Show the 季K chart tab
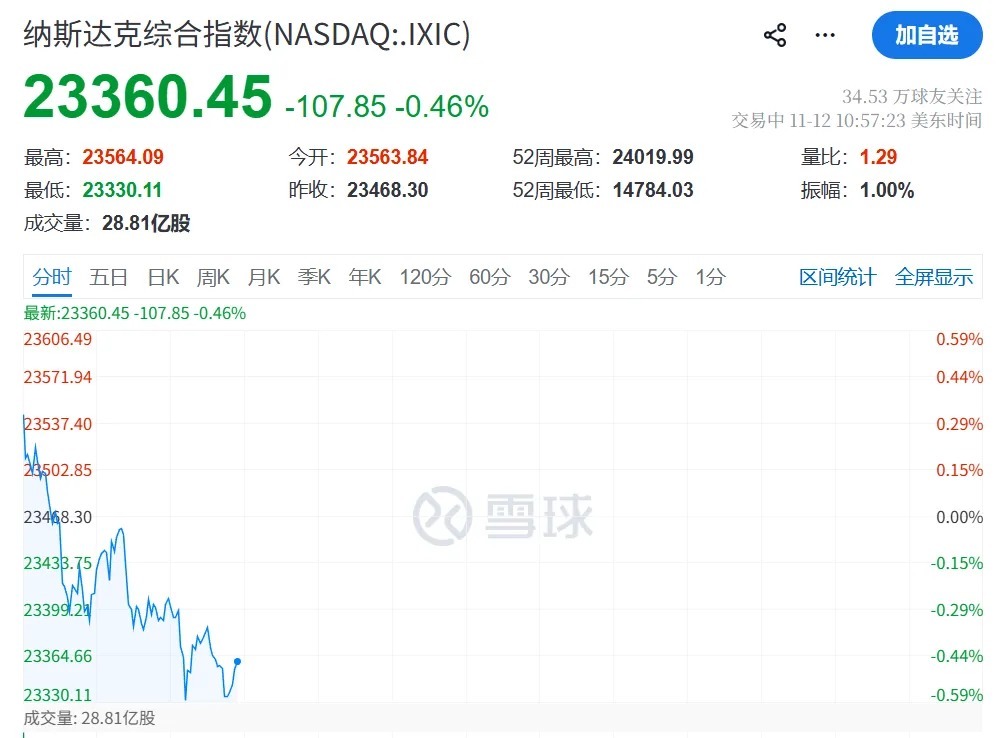1007x738 pixels. pyautogui.click(x=314, y=278)
